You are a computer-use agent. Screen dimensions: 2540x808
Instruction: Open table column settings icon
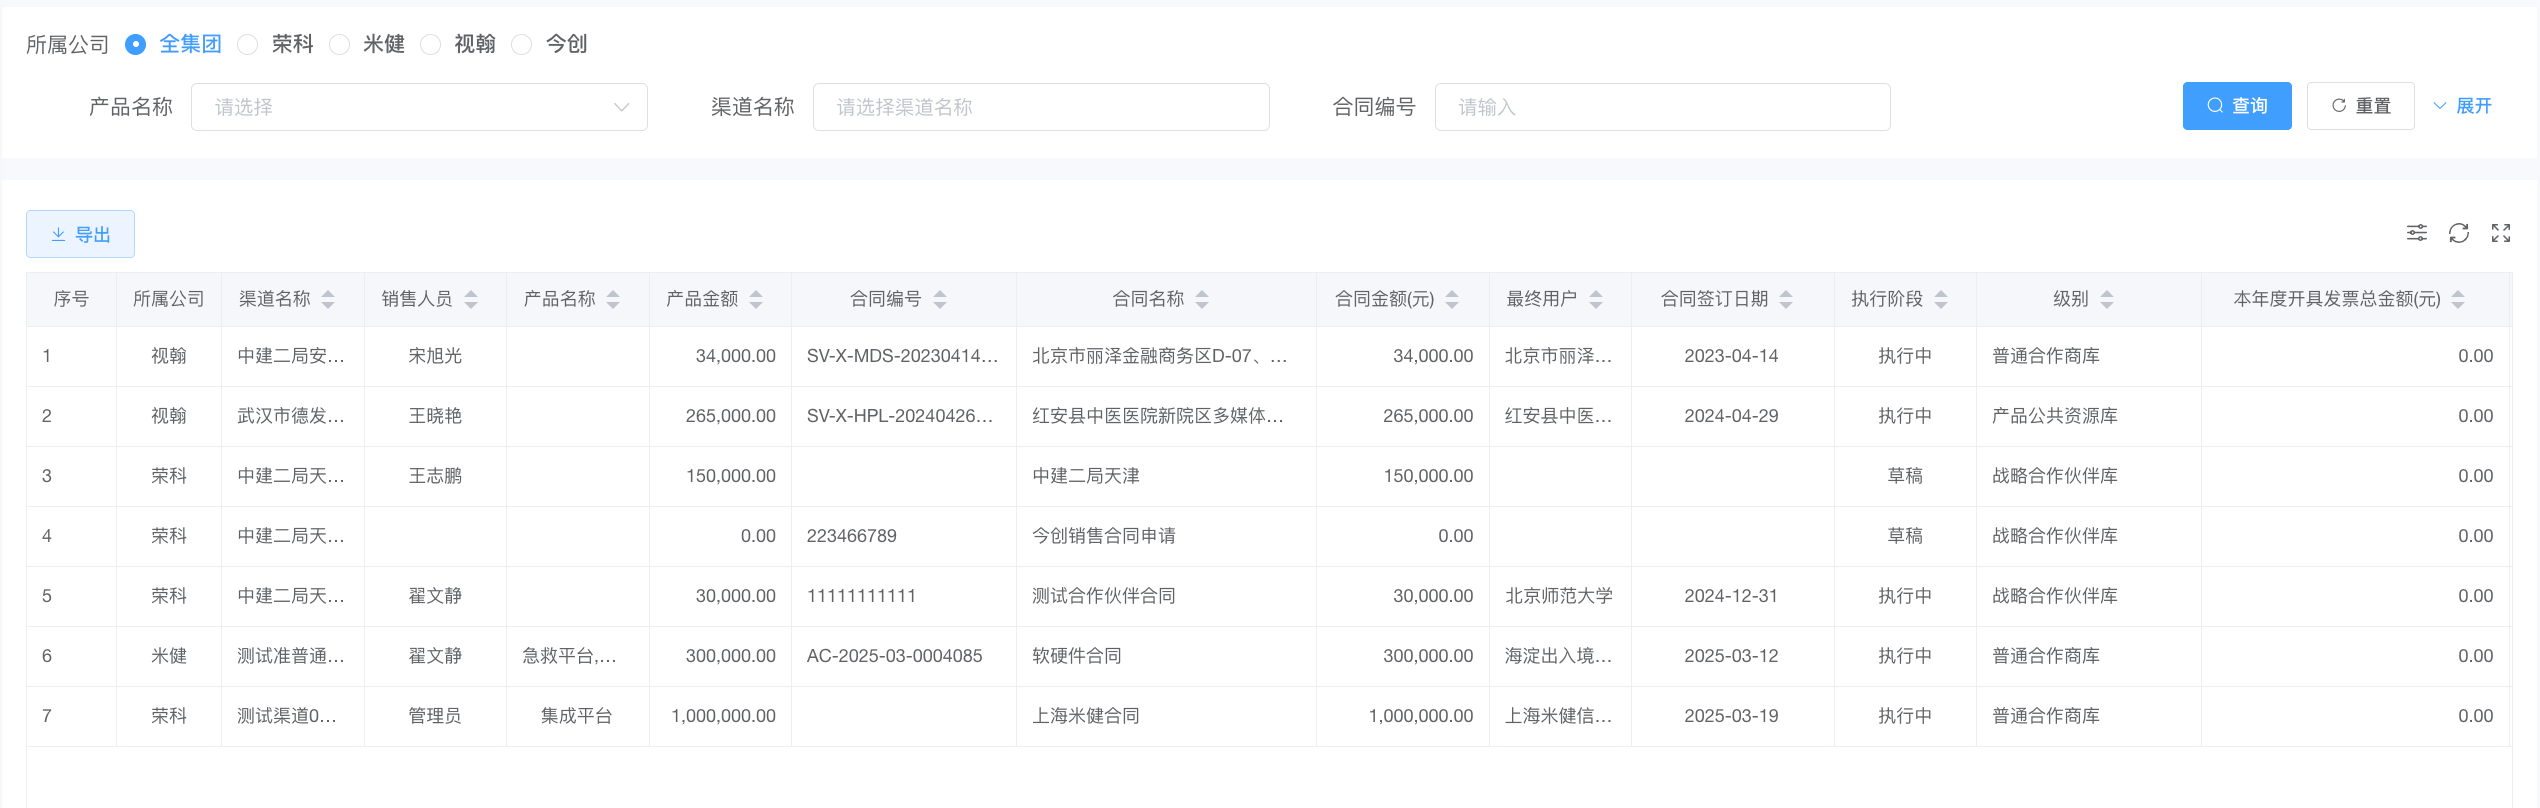2416,233
